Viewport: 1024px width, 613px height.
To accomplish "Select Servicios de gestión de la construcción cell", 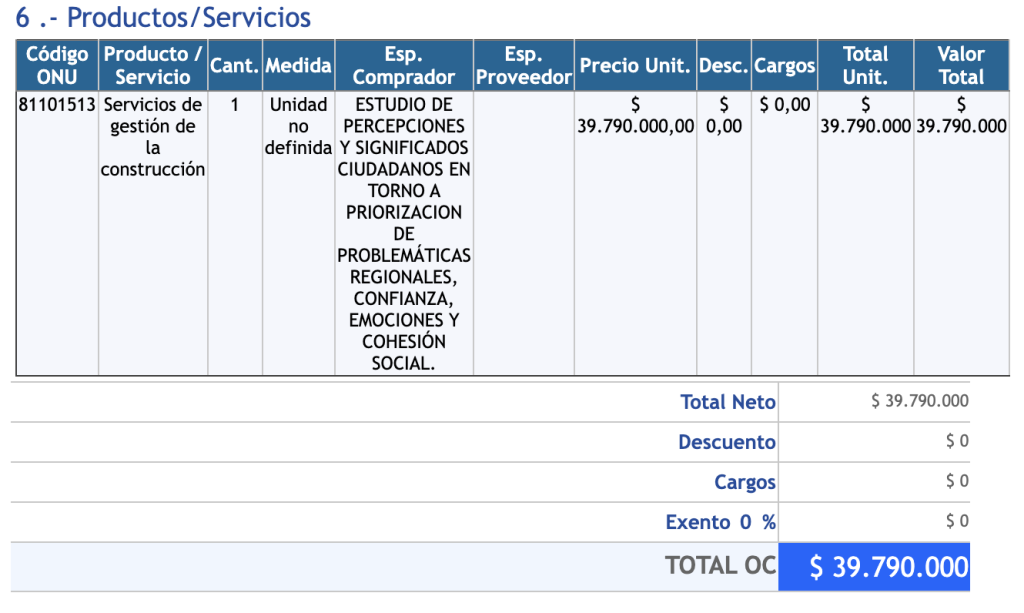I will tap(153, 137).
